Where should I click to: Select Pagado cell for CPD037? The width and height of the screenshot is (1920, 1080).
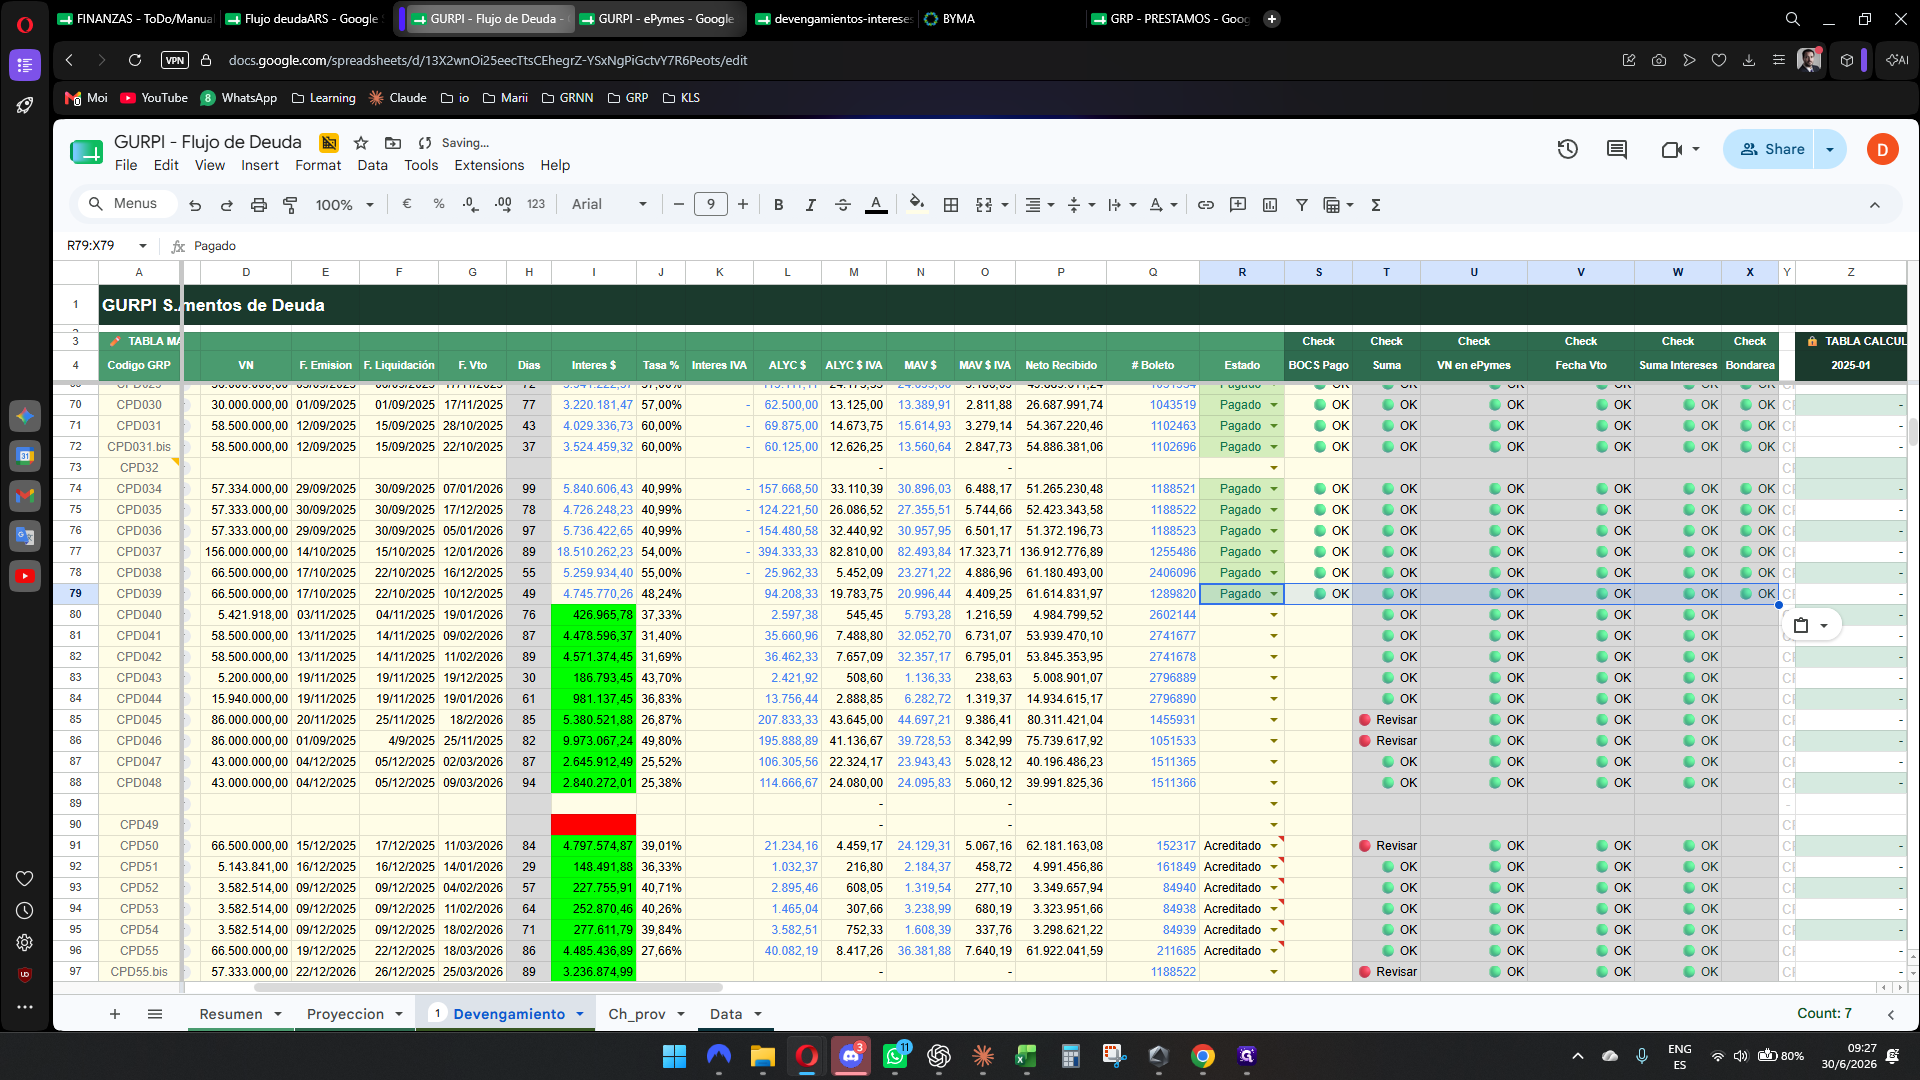click(1241, 552)
